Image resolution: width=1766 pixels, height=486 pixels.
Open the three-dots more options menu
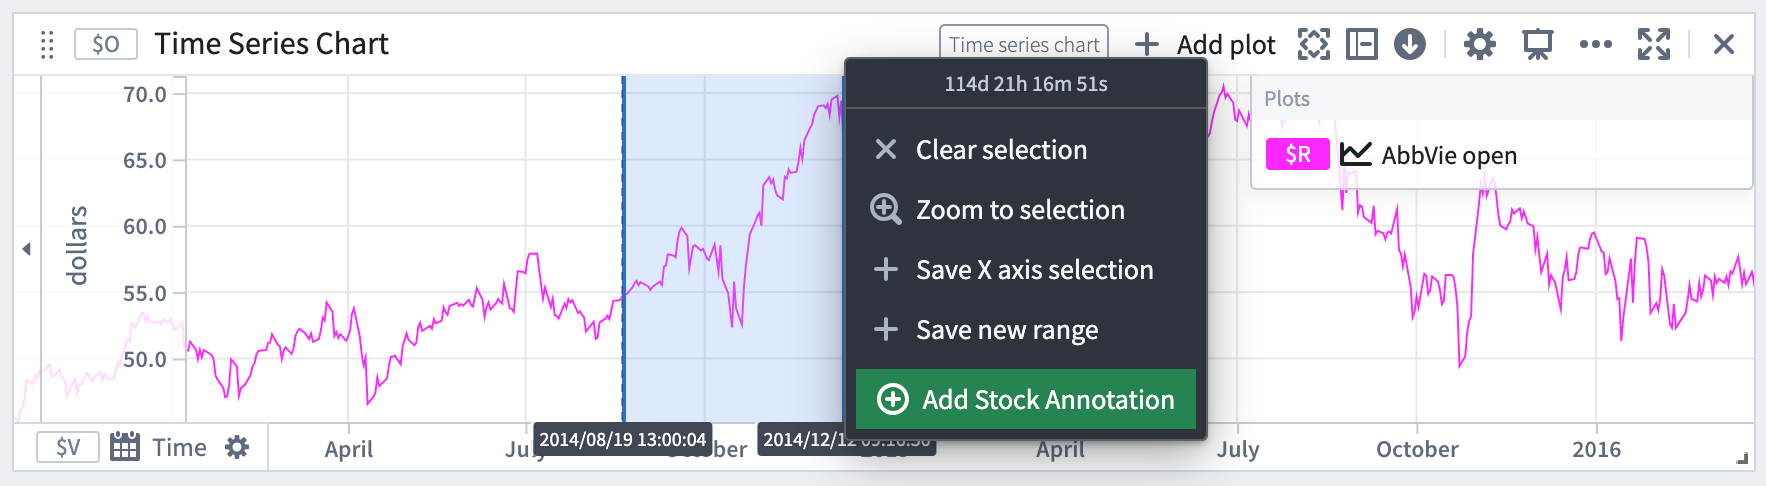(1595, 44)
